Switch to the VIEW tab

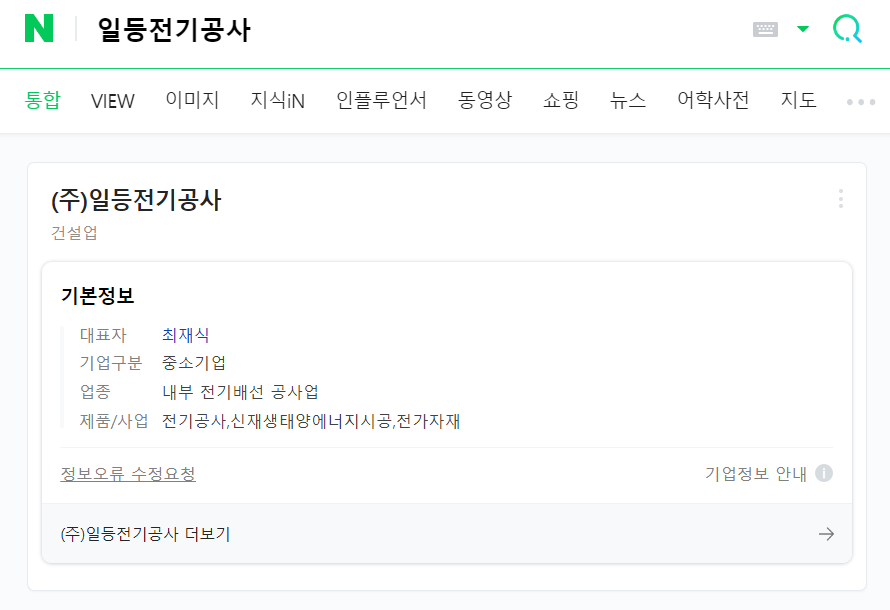(112, 101)
